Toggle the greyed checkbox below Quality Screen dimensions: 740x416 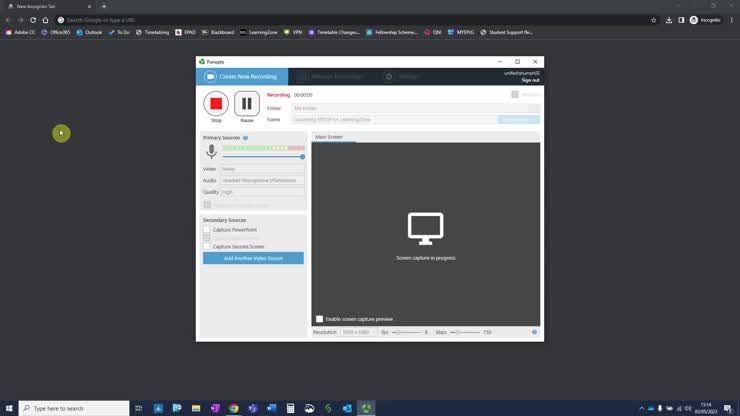click(207, 204)
